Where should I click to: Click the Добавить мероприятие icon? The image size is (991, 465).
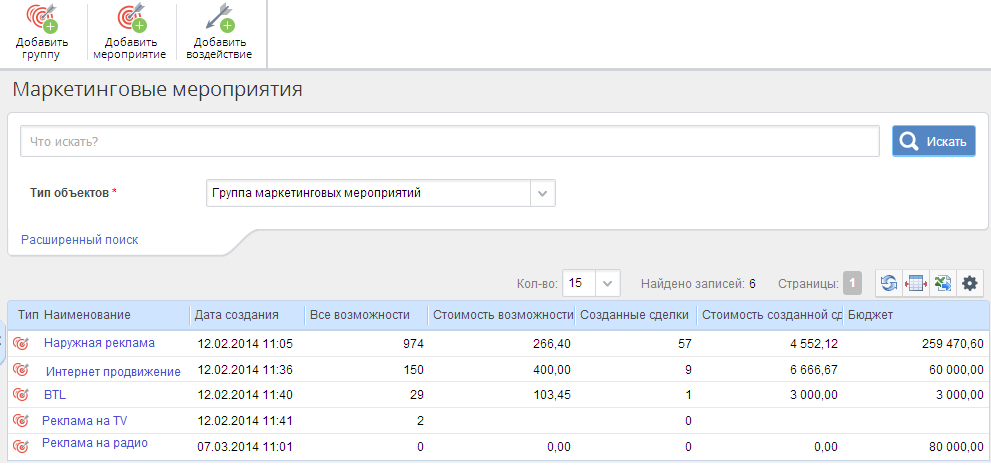pos(130,18)
